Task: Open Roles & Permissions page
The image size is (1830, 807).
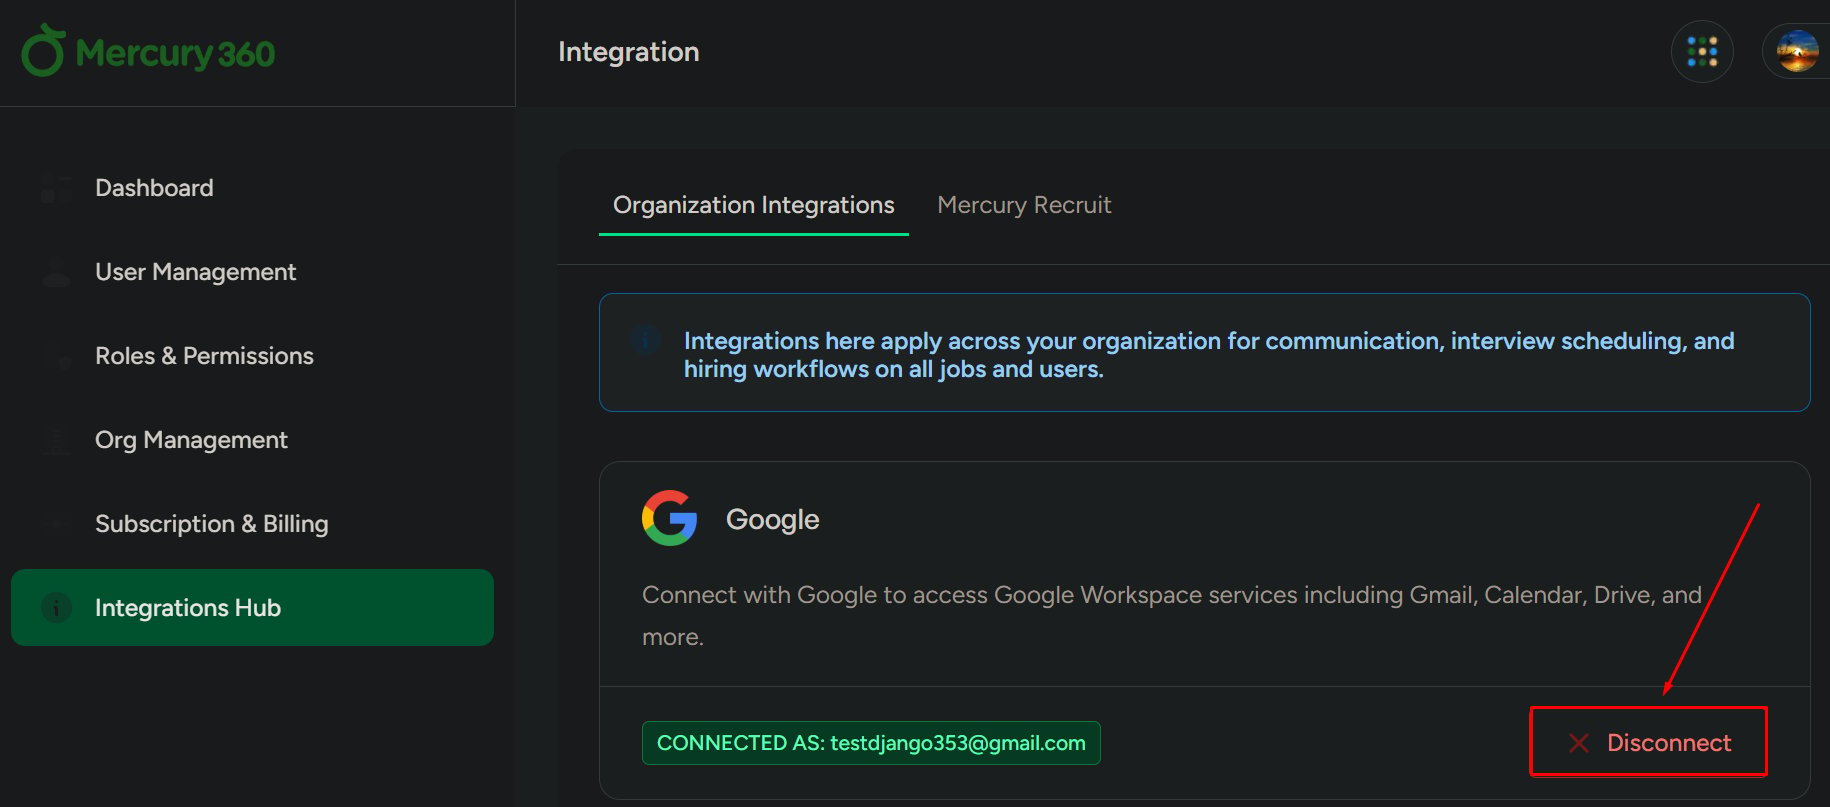Action: 252,356
